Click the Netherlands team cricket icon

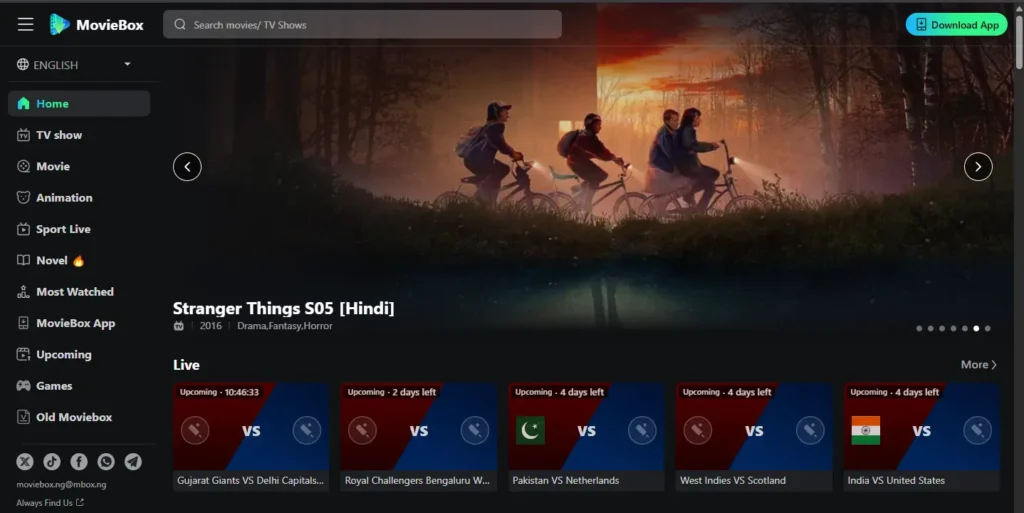[x=642, y=431]
